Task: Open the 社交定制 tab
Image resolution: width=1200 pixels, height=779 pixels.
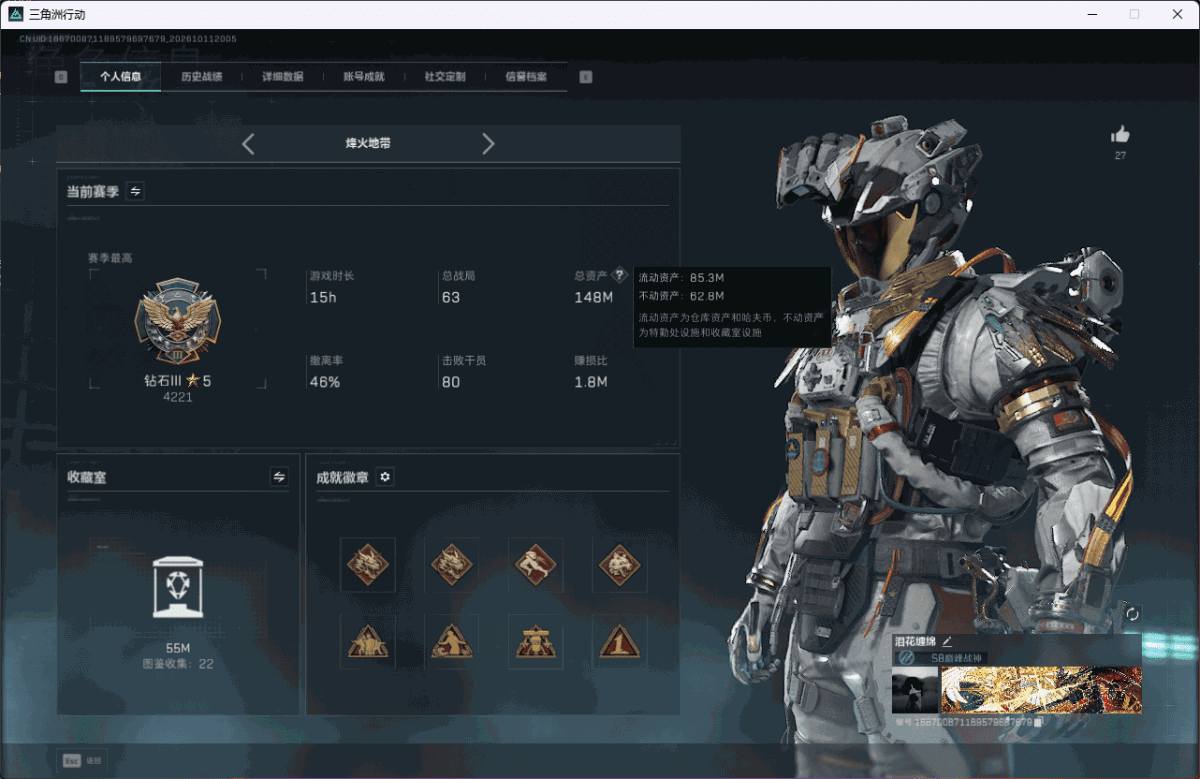Action: click(x=445, y=77)
